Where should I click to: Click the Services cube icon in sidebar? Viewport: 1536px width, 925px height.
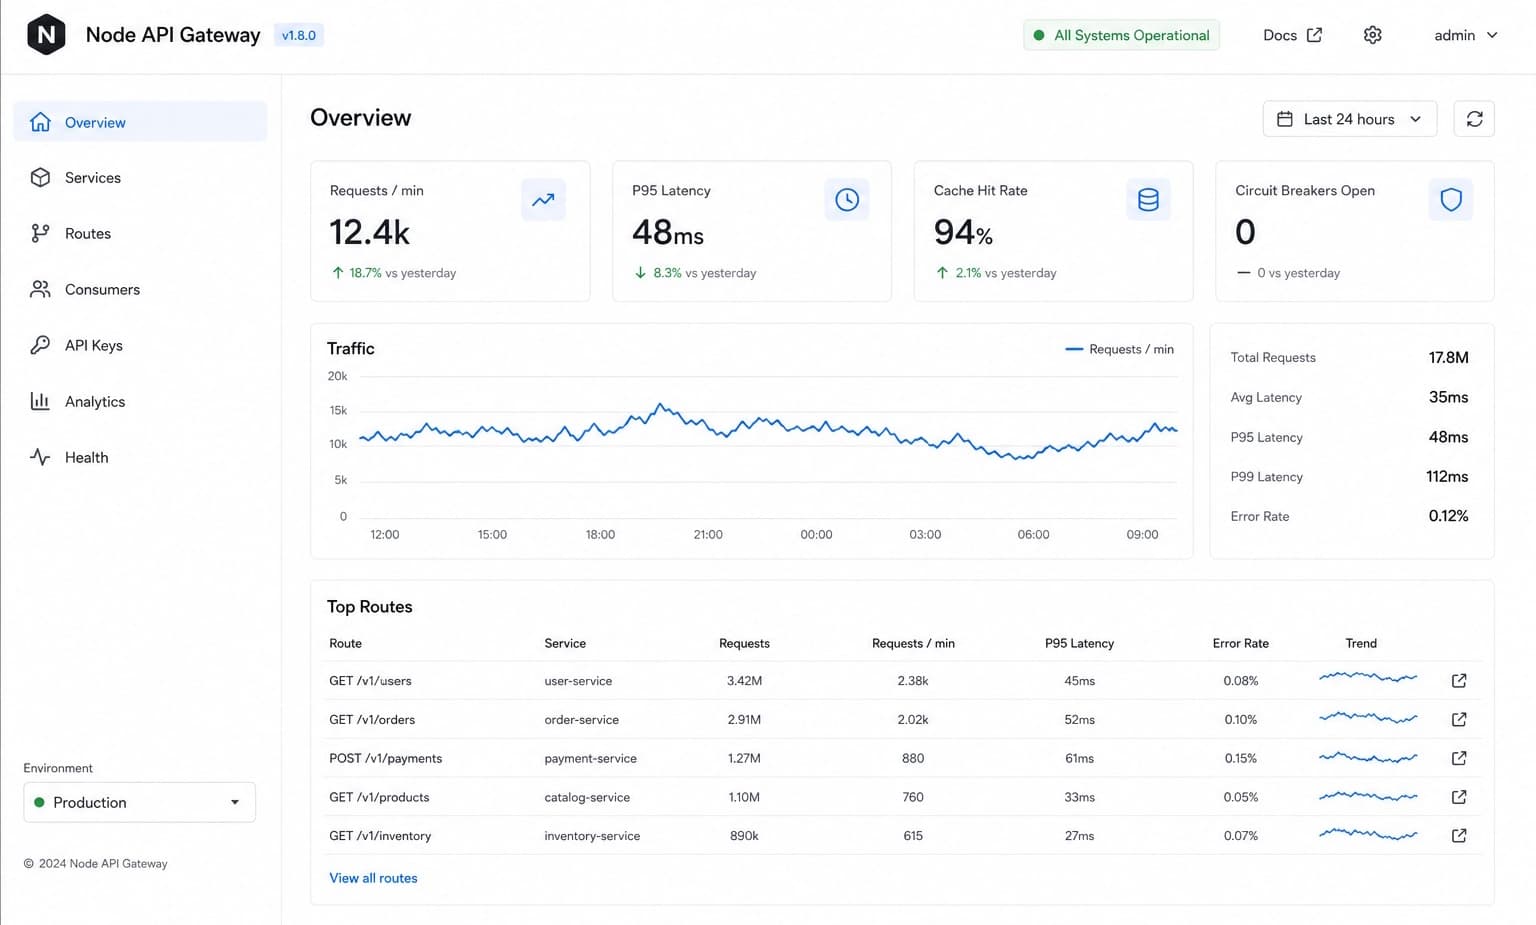40,177
